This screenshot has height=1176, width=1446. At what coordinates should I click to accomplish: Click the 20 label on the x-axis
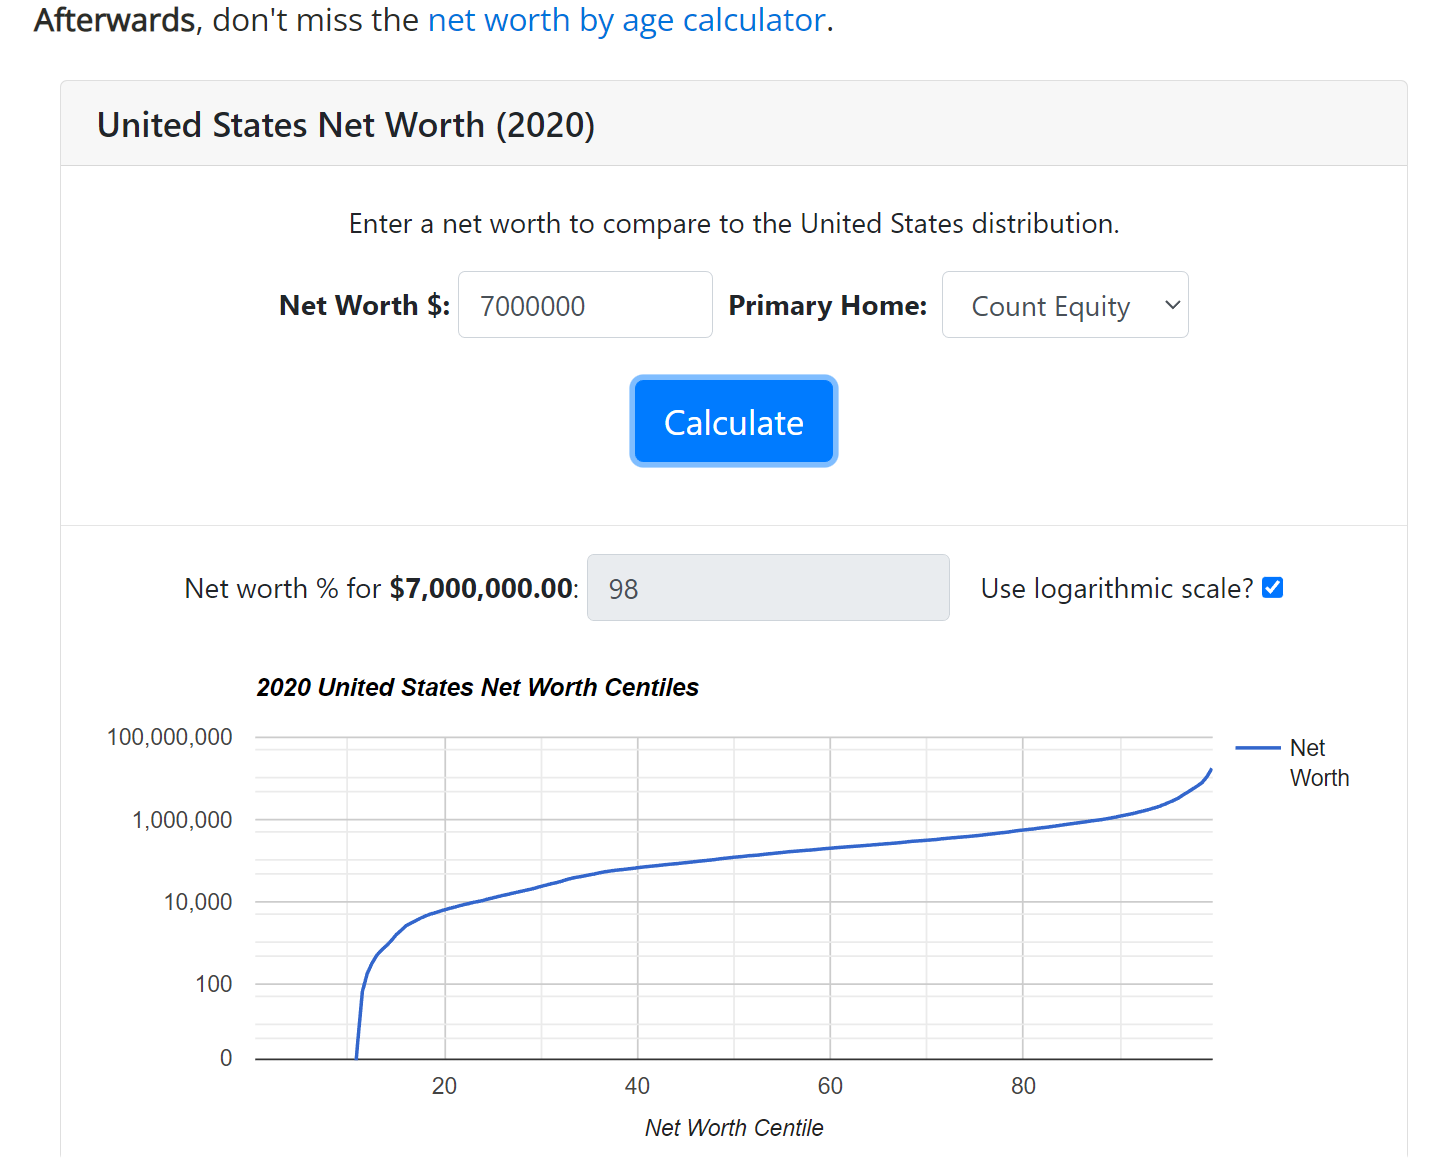tap(444, 1086)
